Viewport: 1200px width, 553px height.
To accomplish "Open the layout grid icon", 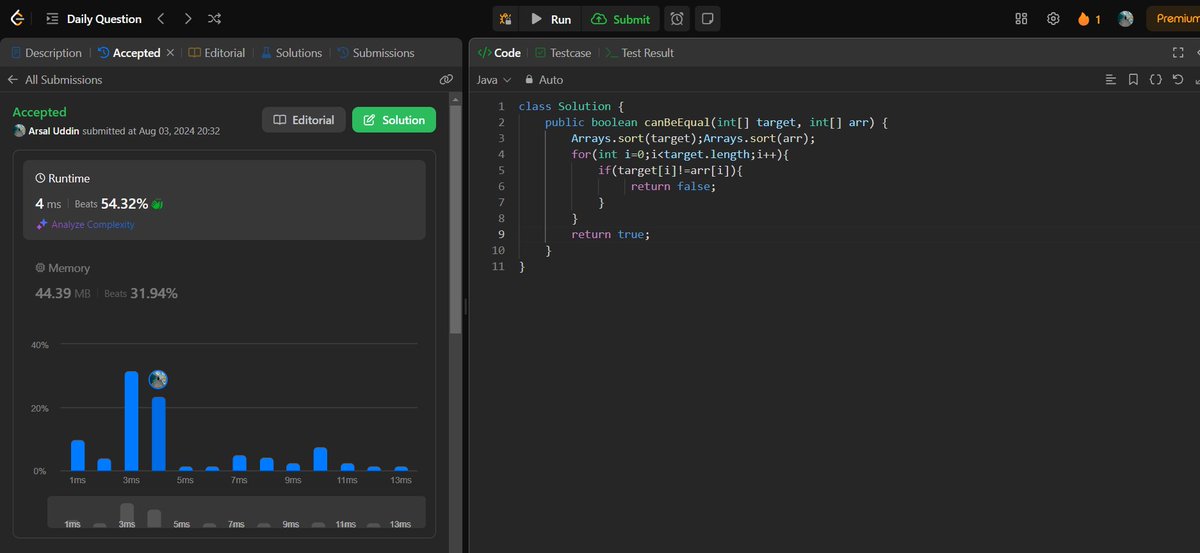I will 1021,19.
